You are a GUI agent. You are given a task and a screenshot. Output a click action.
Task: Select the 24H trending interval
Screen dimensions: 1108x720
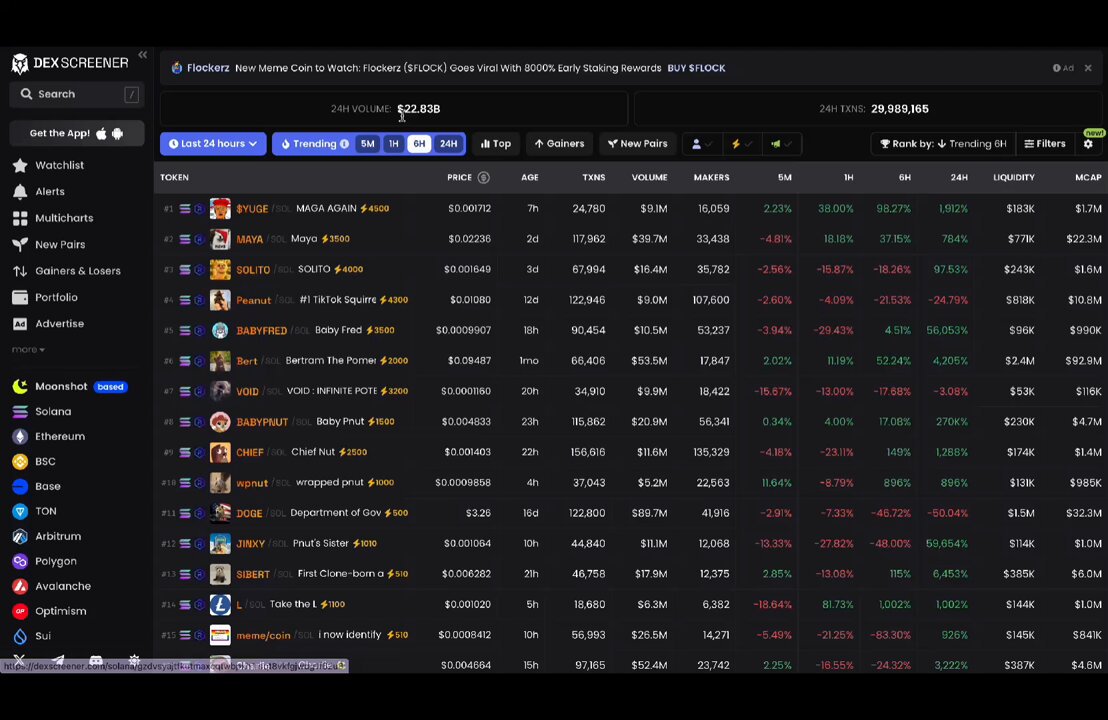(x=449, y=144)
